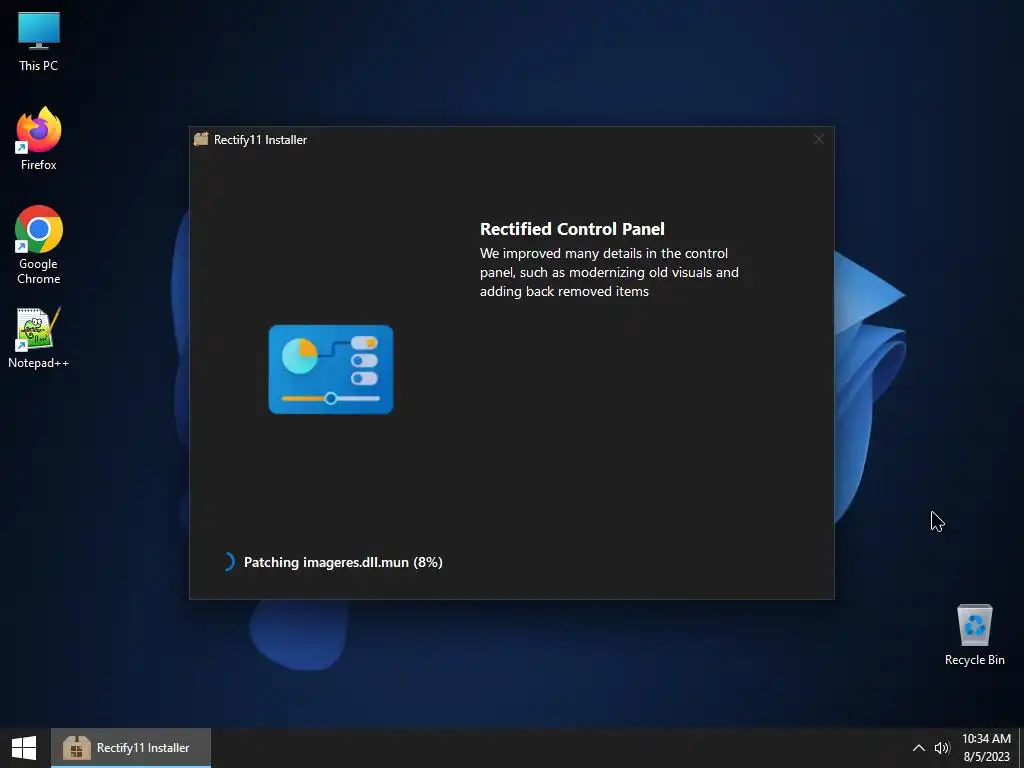Click the greyed-out installer close button
This screenshot has width=1024, height=768.
tap(819, 139)
